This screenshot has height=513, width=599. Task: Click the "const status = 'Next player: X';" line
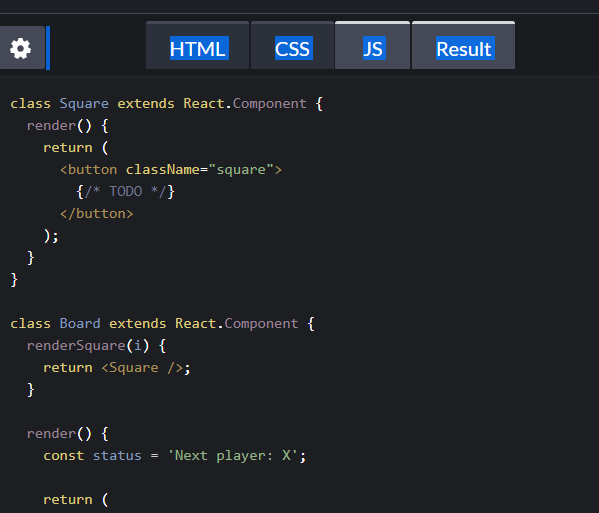click(x=175, y=456)
